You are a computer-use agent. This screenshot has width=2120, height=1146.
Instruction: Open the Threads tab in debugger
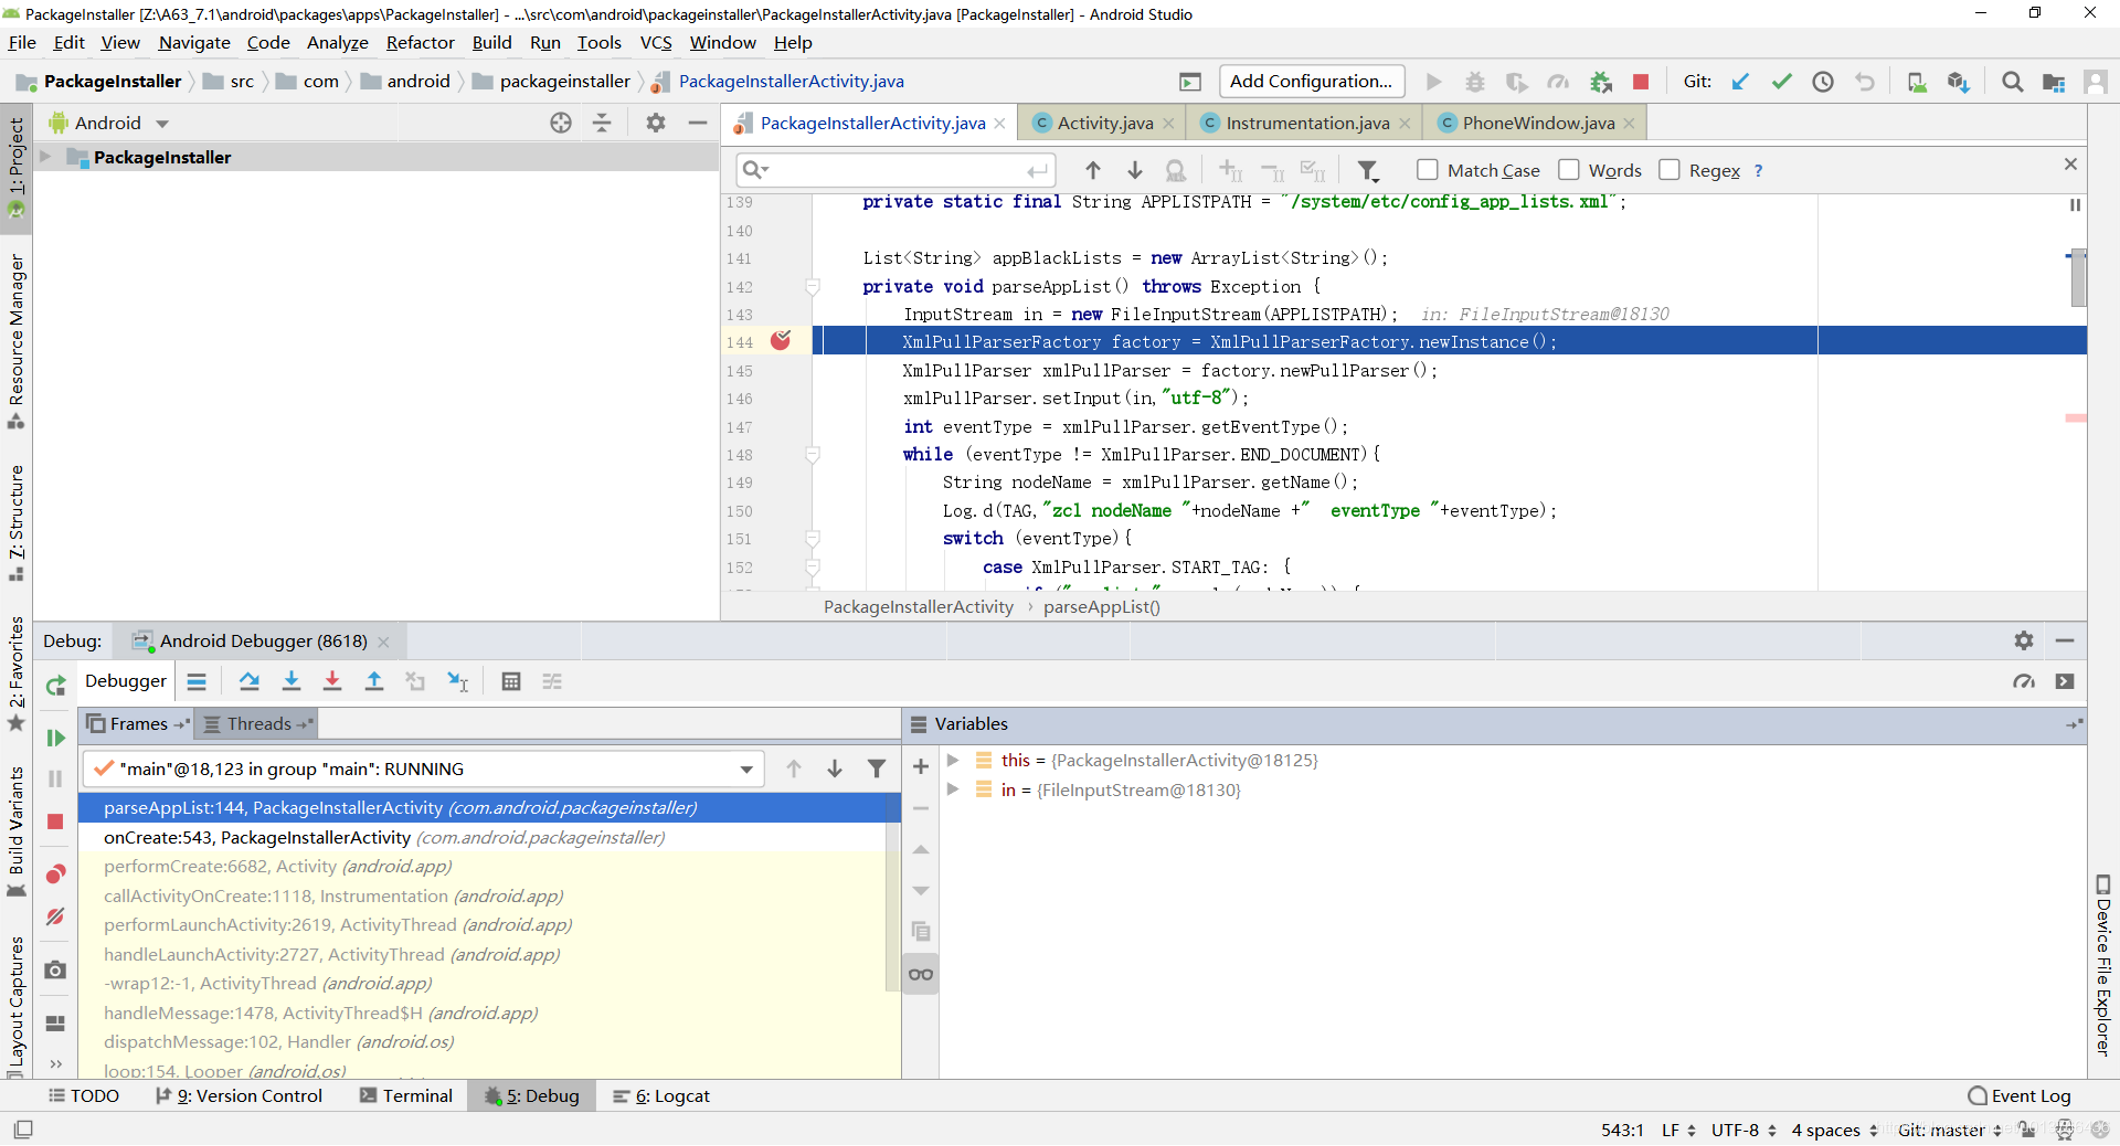tap(258, 724)
